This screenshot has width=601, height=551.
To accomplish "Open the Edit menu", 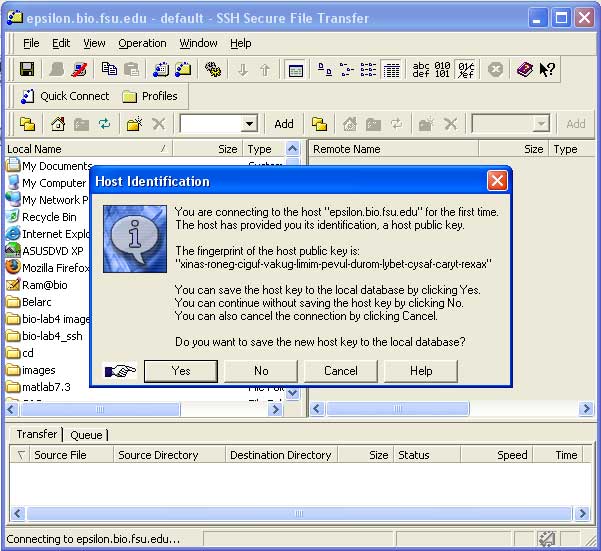I will click(x=61, y=43).
